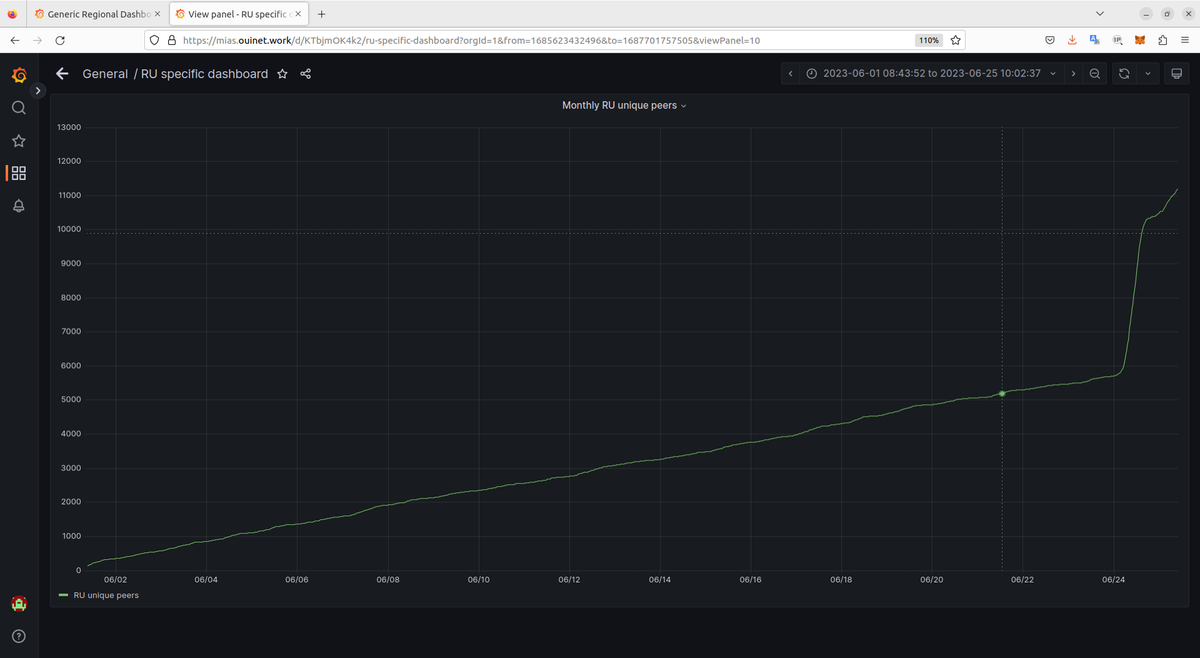
Task: Reload the current browser page
Action: pyautogui.click(x=60, y=40)
